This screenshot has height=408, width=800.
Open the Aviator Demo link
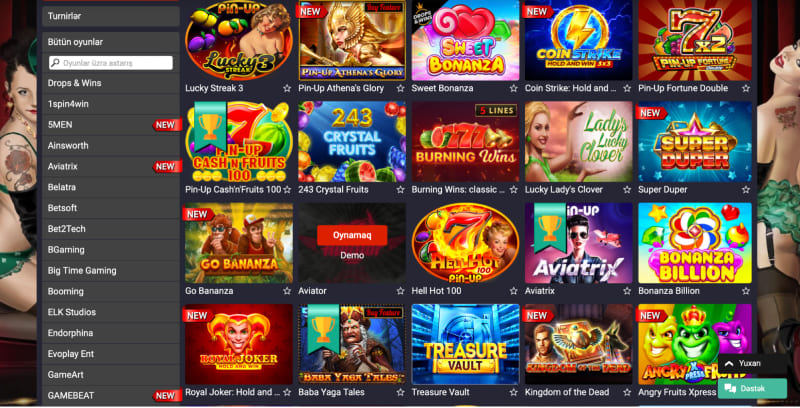coord(352,256)
